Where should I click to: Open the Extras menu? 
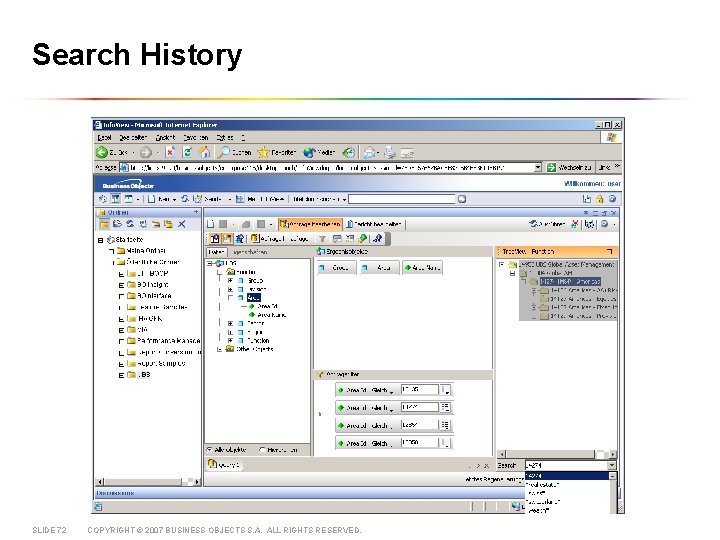[x=225, y=137]
